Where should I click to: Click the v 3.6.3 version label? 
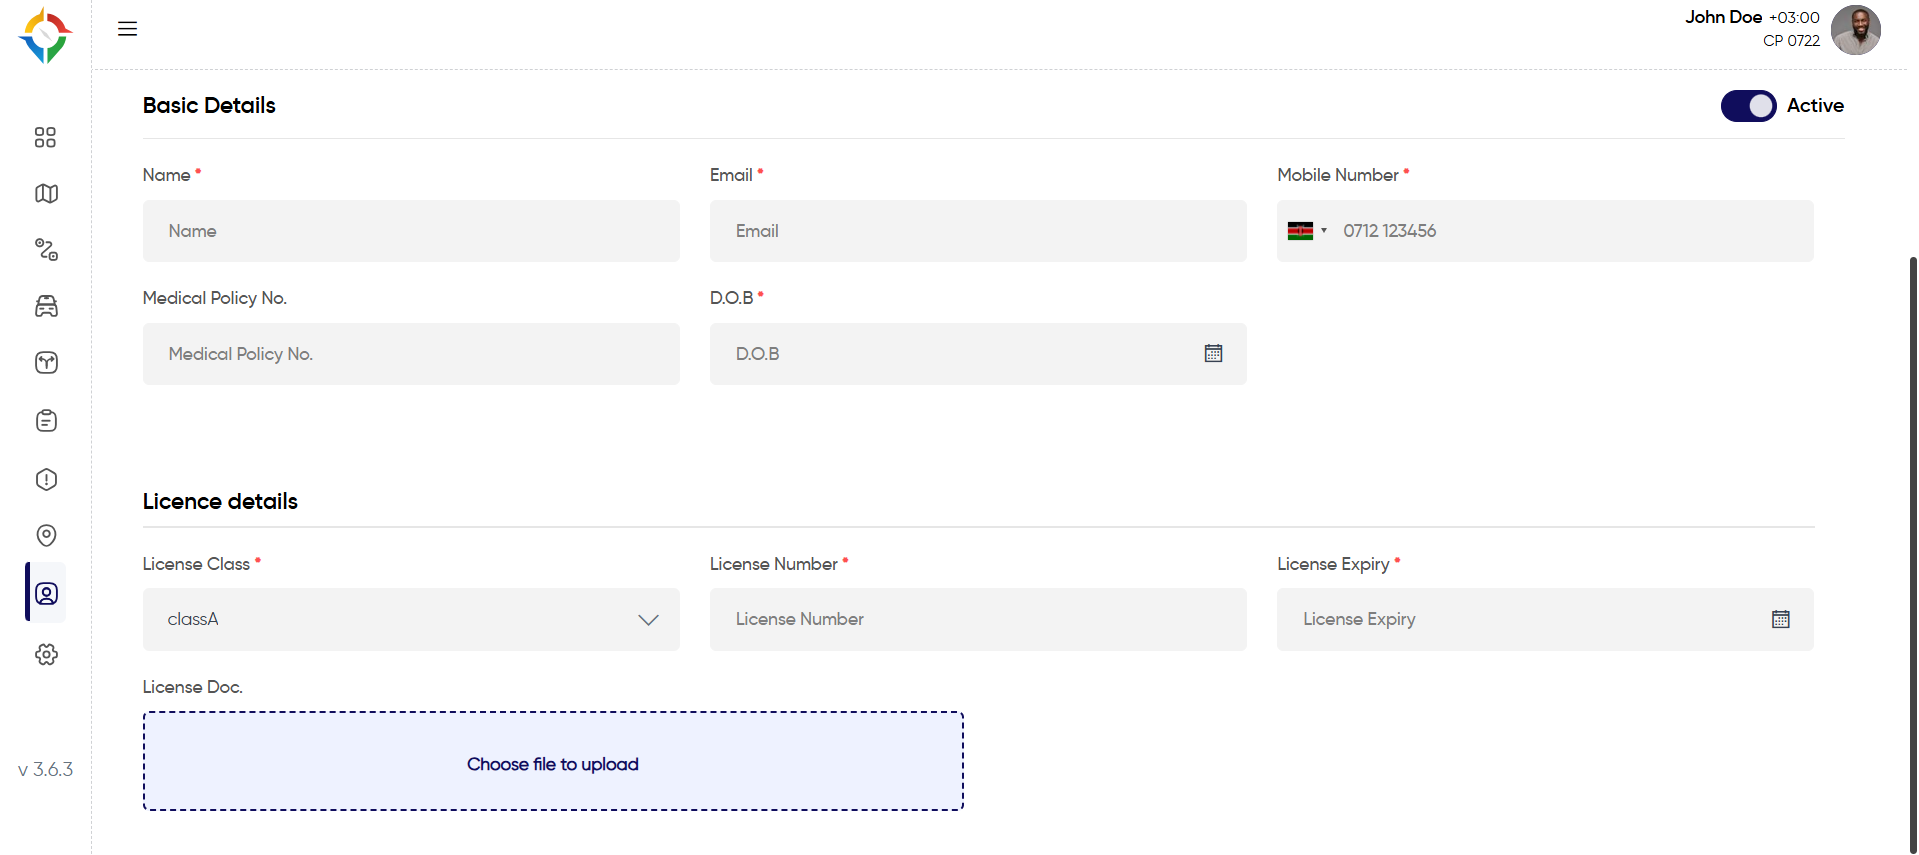pos(45,770)
